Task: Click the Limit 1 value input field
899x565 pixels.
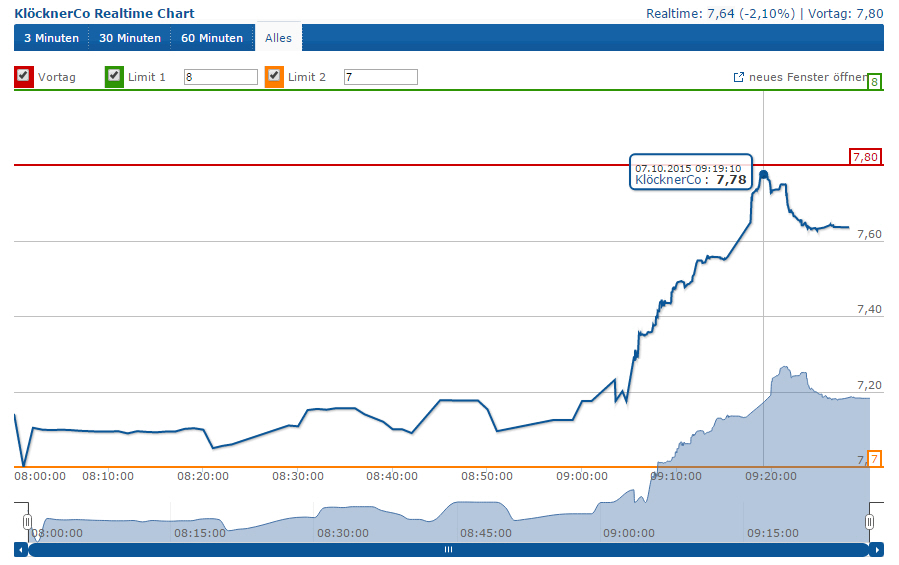Action: tap(221, 77)
